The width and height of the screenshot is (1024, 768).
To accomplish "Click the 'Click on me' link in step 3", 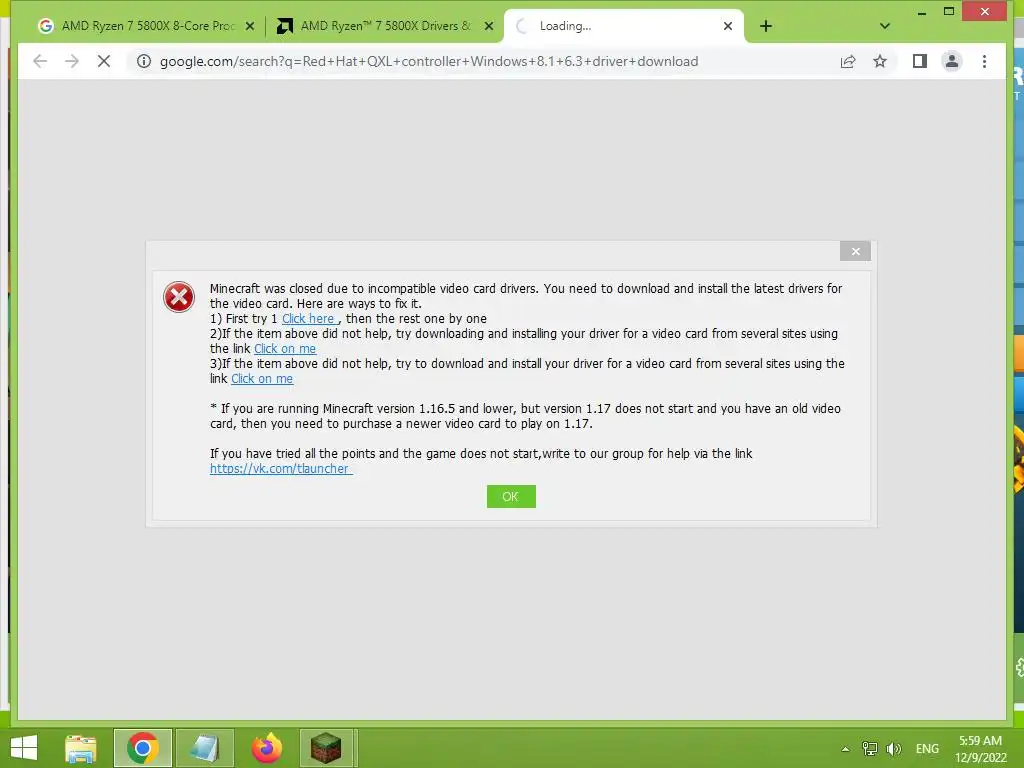I will [x=262, y=379].
